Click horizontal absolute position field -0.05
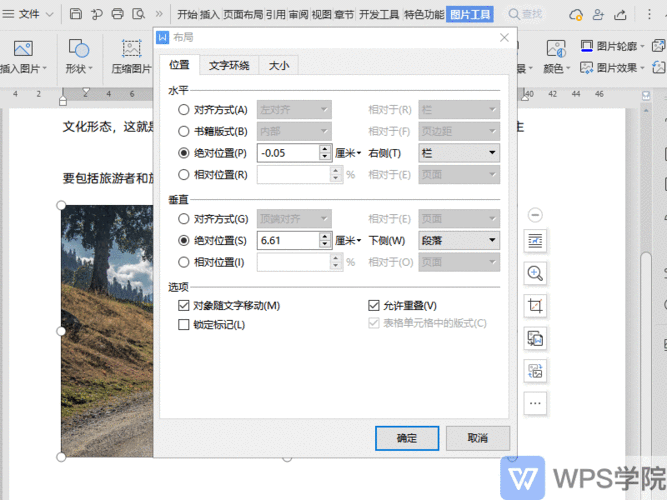 point(288,153)
